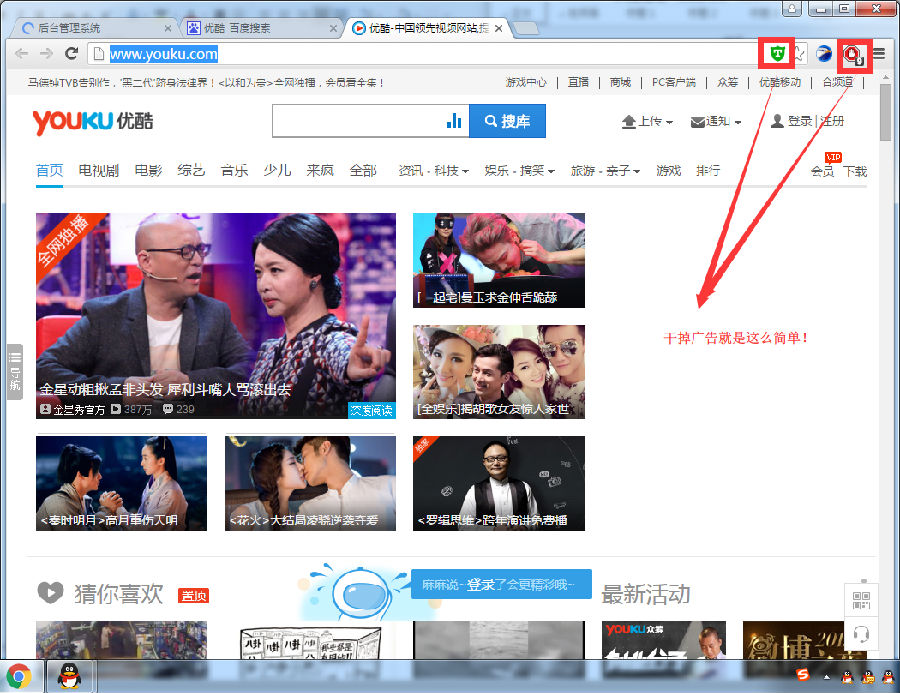Click the 登录了会更精彩哦 login banner
Image resolution: width=900 pixels, height=693 pixels.
pyautogui.click(x=501, y=584)
